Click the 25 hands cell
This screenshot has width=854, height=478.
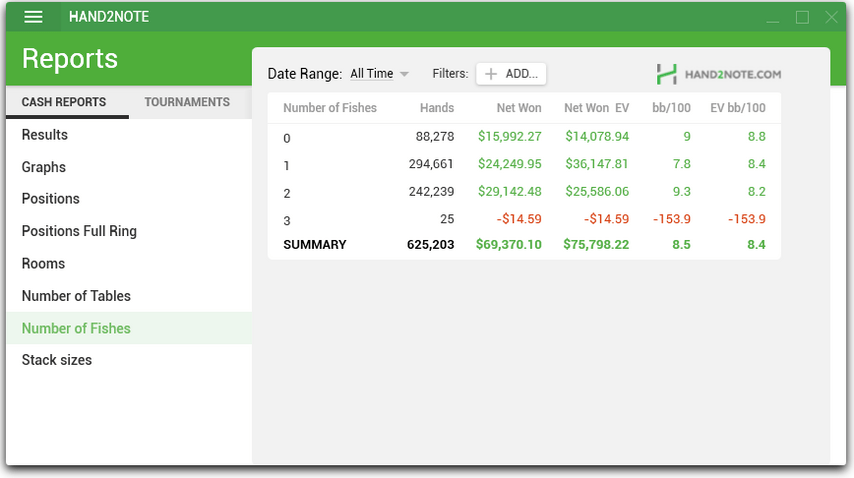click(447, 219)
